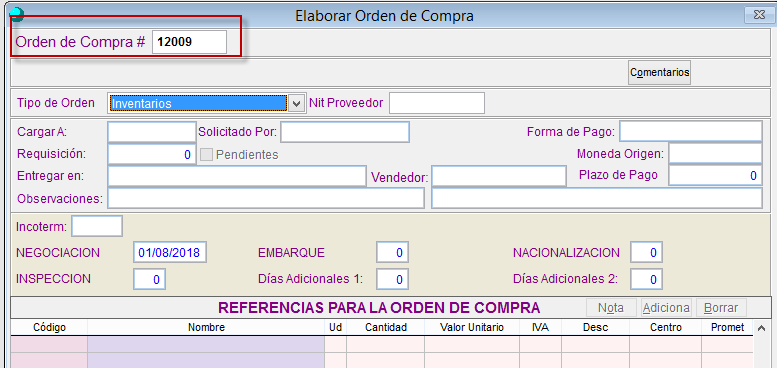
Task: Click the NACIONALIZACION days field
Action: [x=647, y=253]
